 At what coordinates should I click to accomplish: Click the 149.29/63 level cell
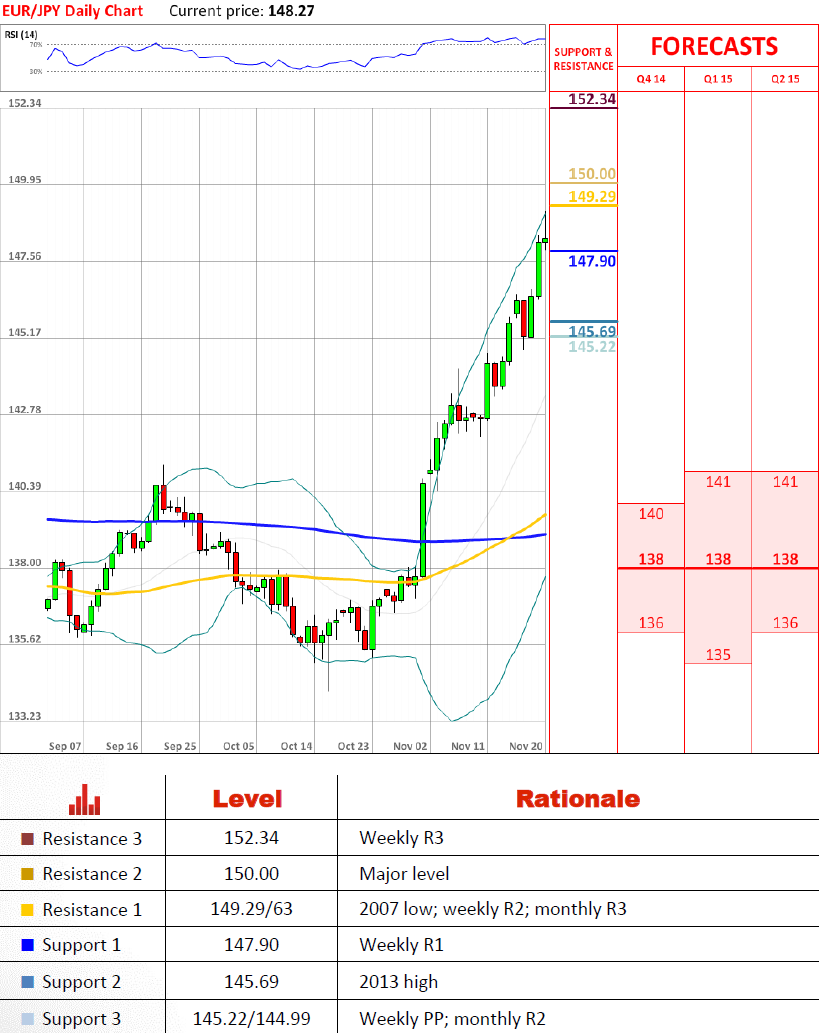(x=251, y=909)
